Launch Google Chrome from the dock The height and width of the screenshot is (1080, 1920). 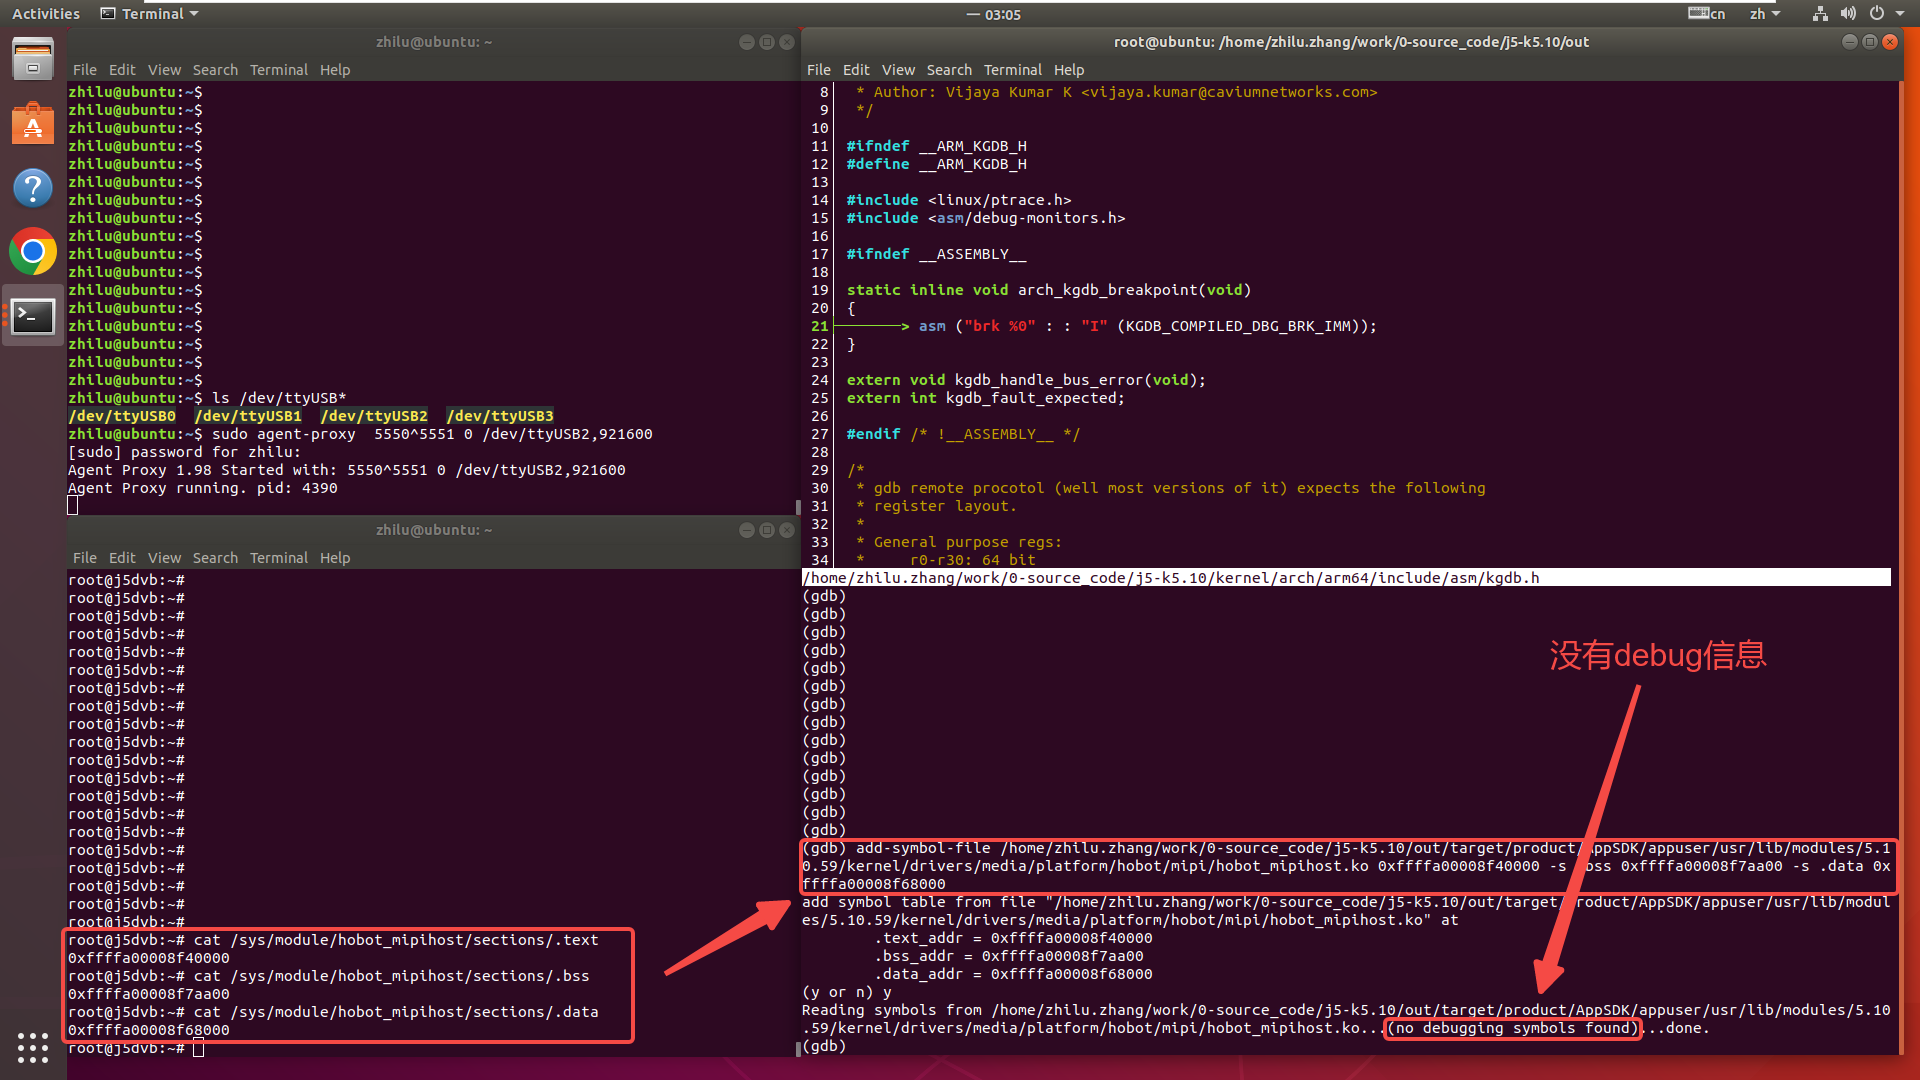pyautogui.click(x=33, y=252)
